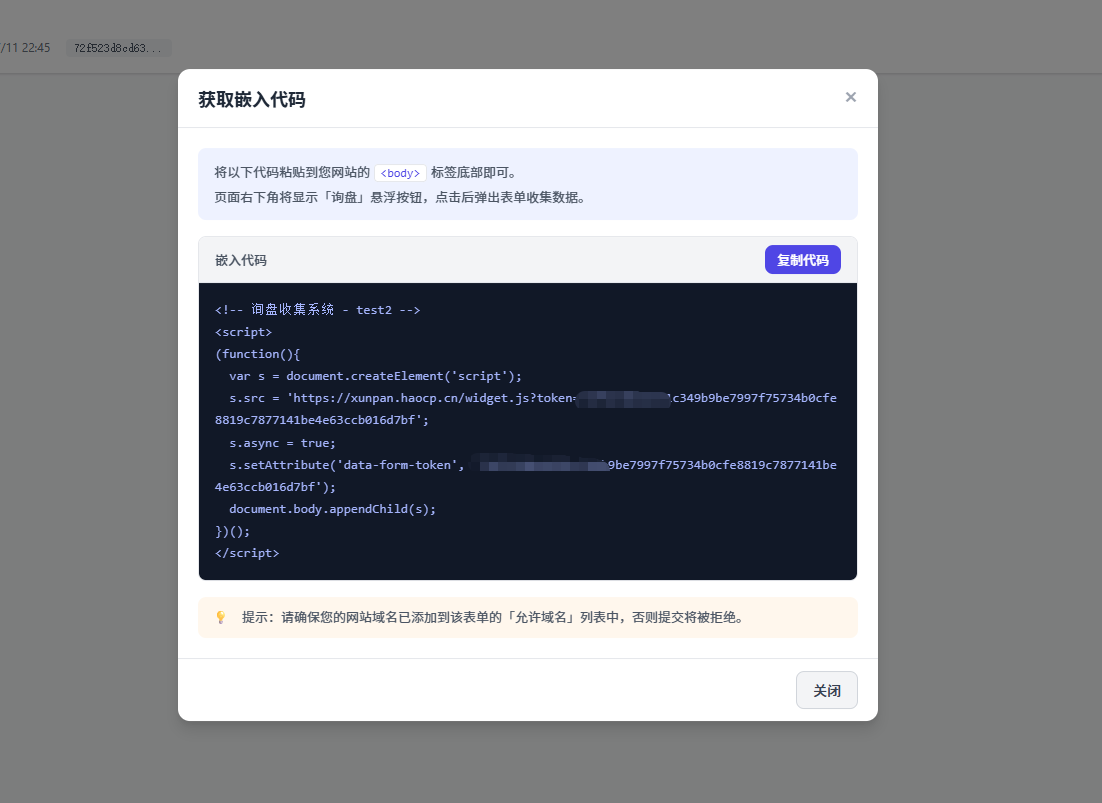This screenshot has width=1102, height=803.
Task: Click the 嵌入代码 section header label
Action: (x=240, y=260)
